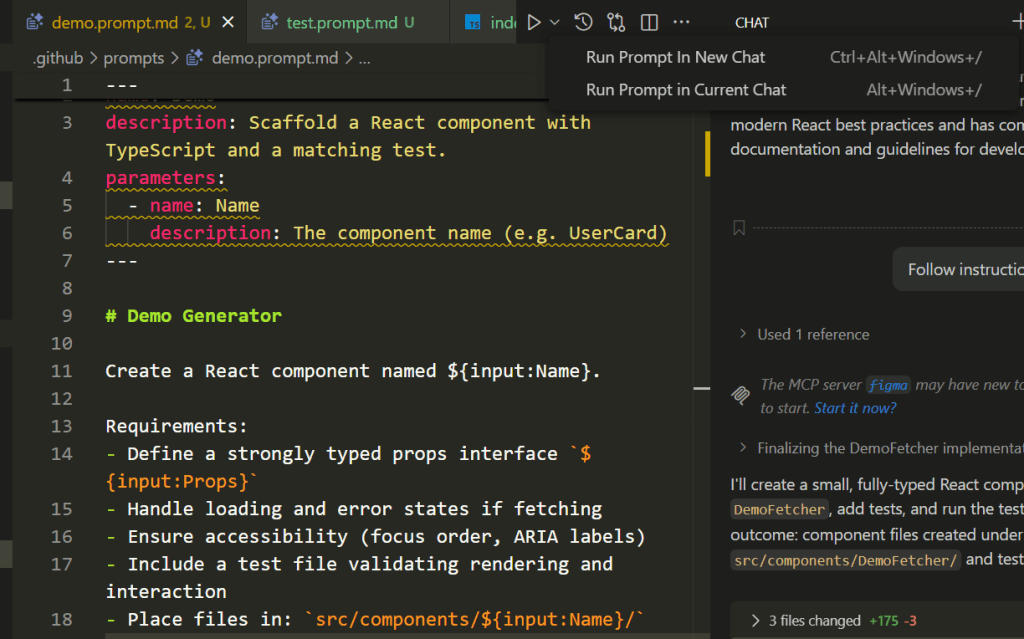Open the run options dropdown chevron

point(554,21)
